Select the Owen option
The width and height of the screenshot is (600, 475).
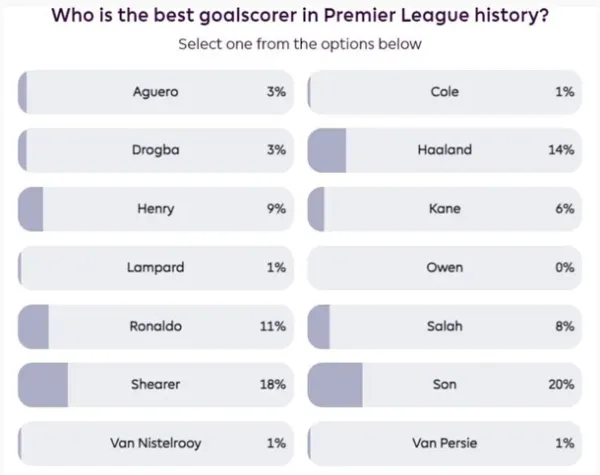point(444,267)
